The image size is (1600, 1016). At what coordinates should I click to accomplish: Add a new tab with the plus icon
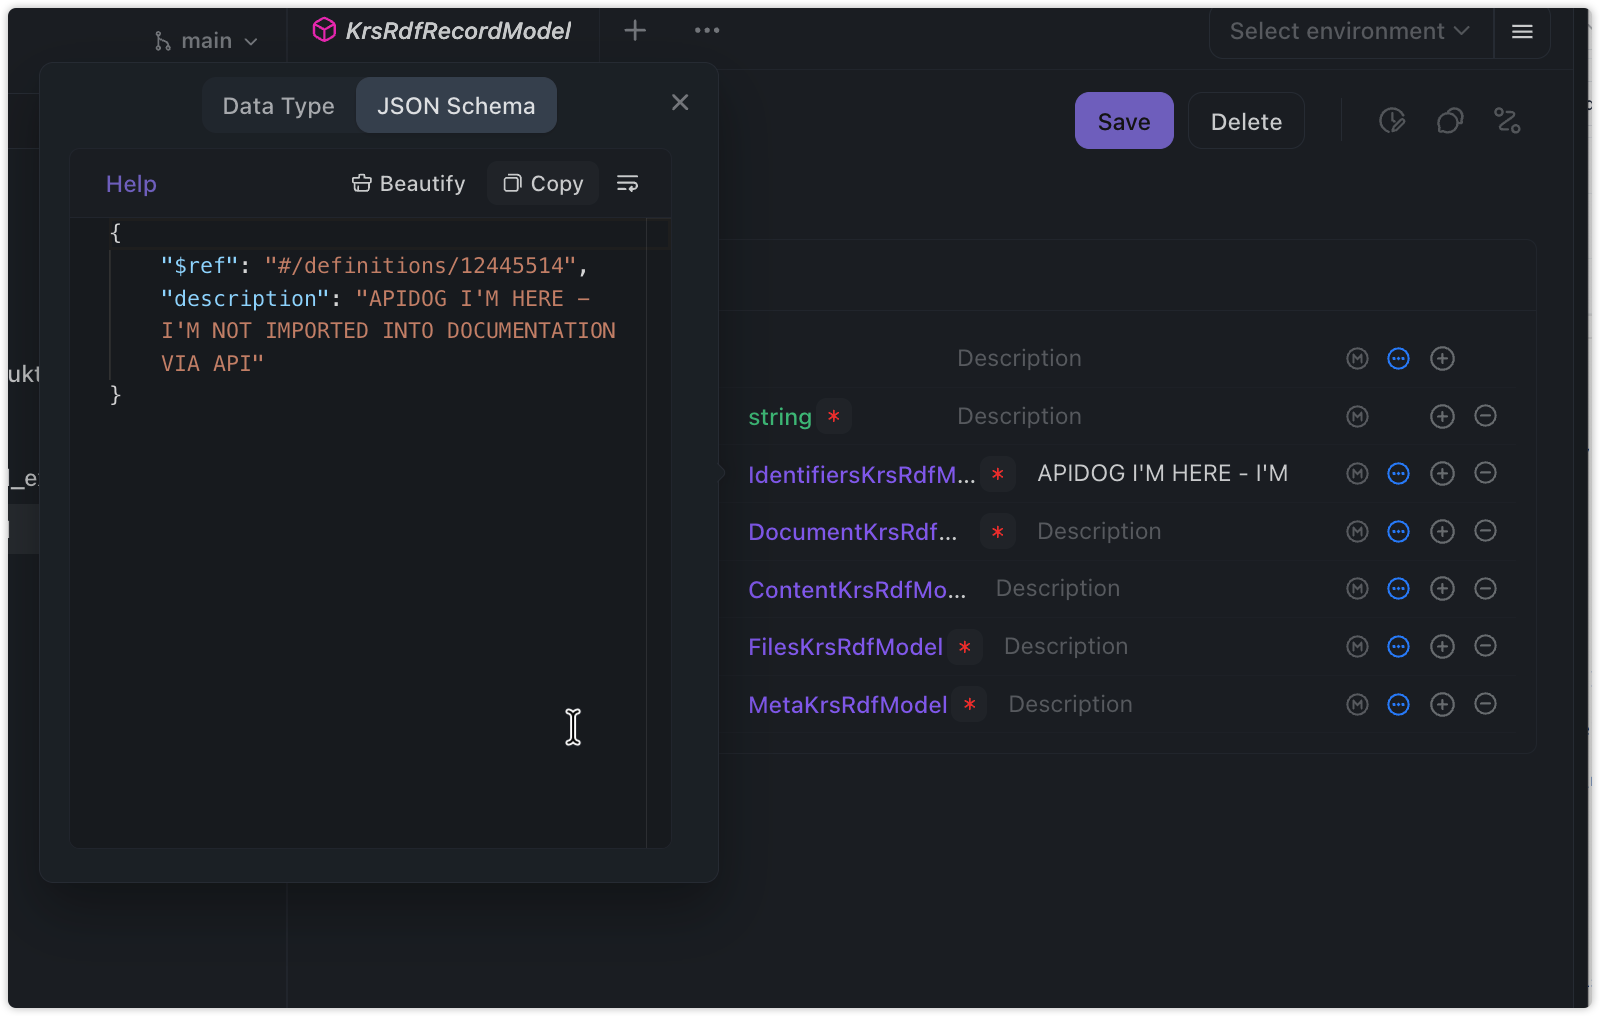pos(635,31)
